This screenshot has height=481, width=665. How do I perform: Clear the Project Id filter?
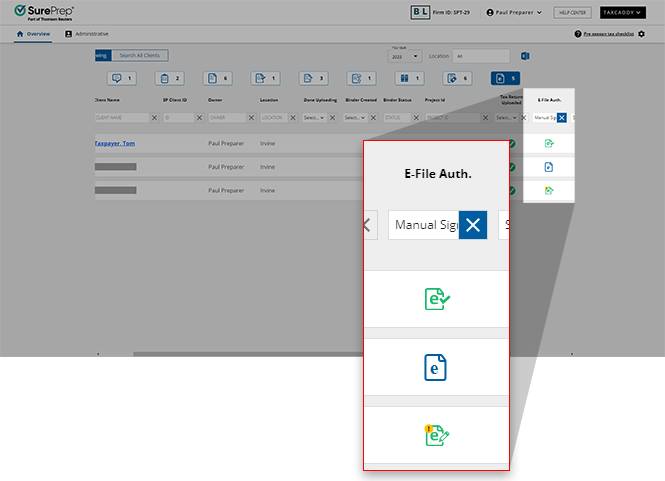486,118
